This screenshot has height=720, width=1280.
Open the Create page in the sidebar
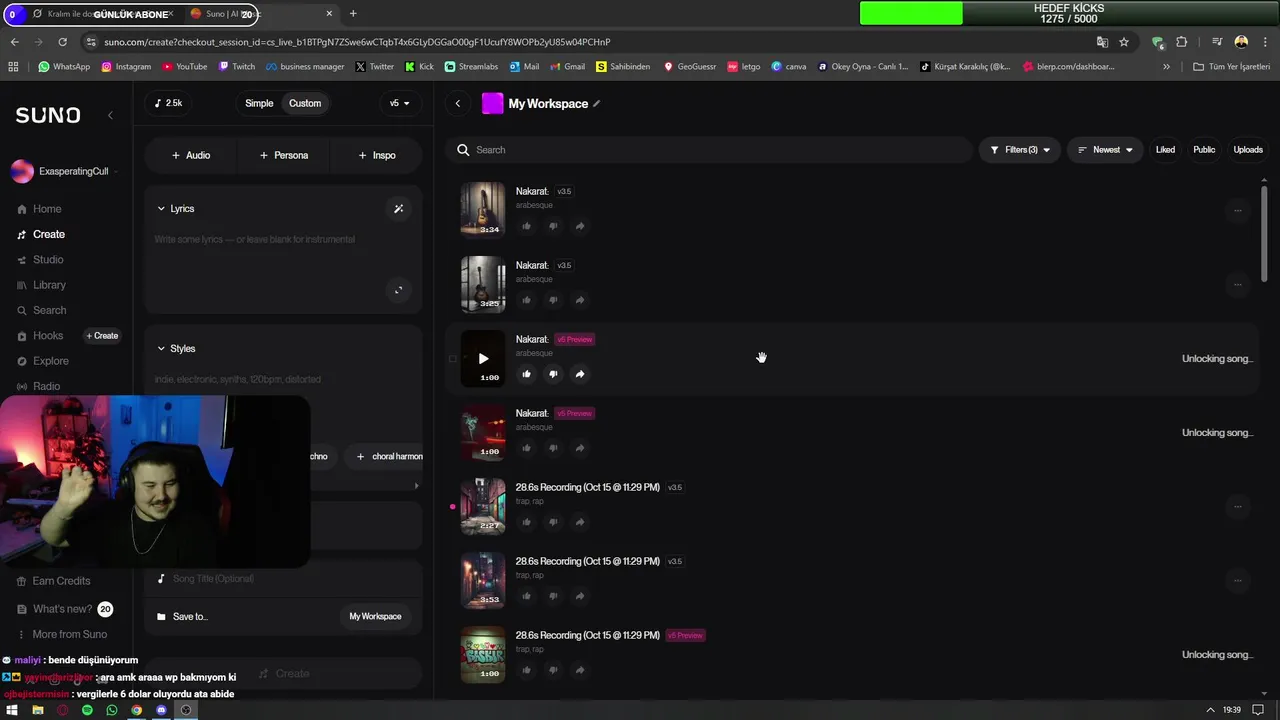(x=41, y=234)
